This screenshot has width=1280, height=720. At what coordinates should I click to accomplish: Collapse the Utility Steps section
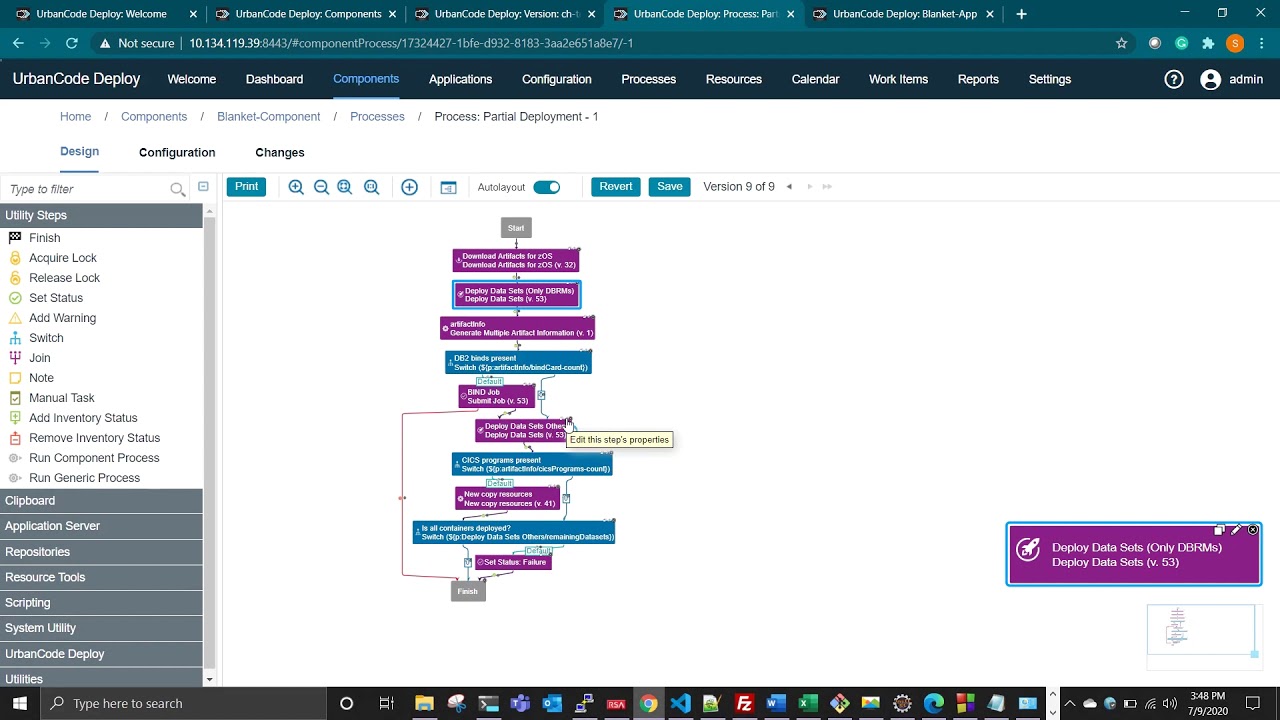coord(101,215)
